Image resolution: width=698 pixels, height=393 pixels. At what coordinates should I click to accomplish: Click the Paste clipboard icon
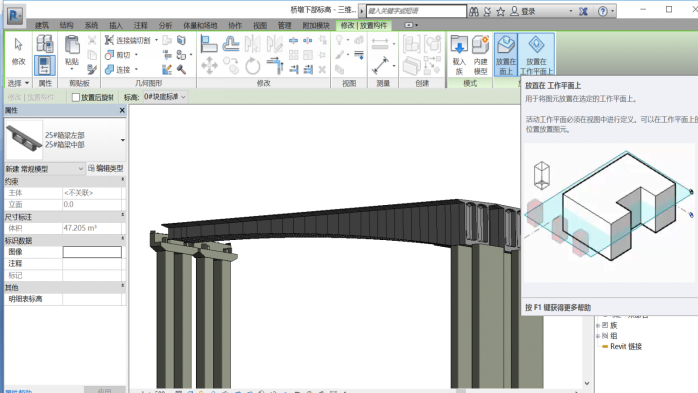point(72,50)
